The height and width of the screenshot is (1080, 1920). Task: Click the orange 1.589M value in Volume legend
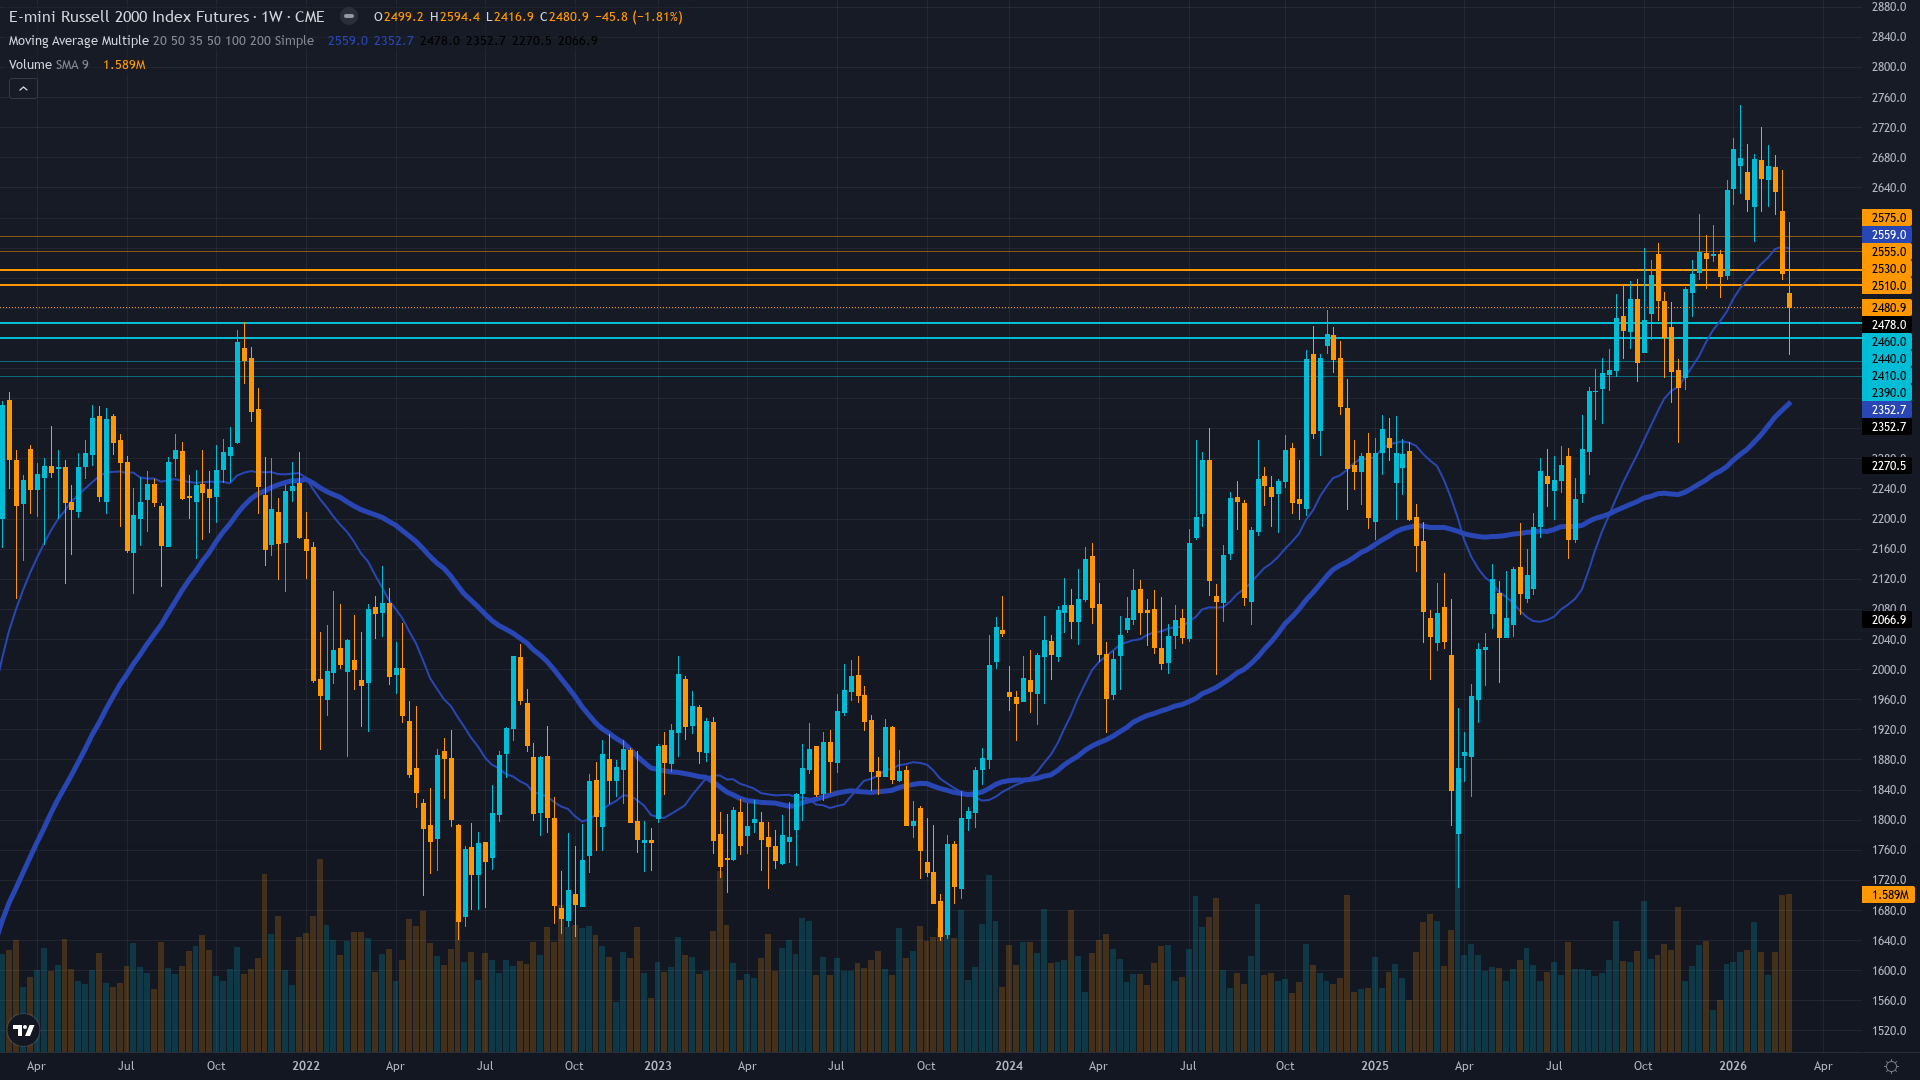[124, 65]
